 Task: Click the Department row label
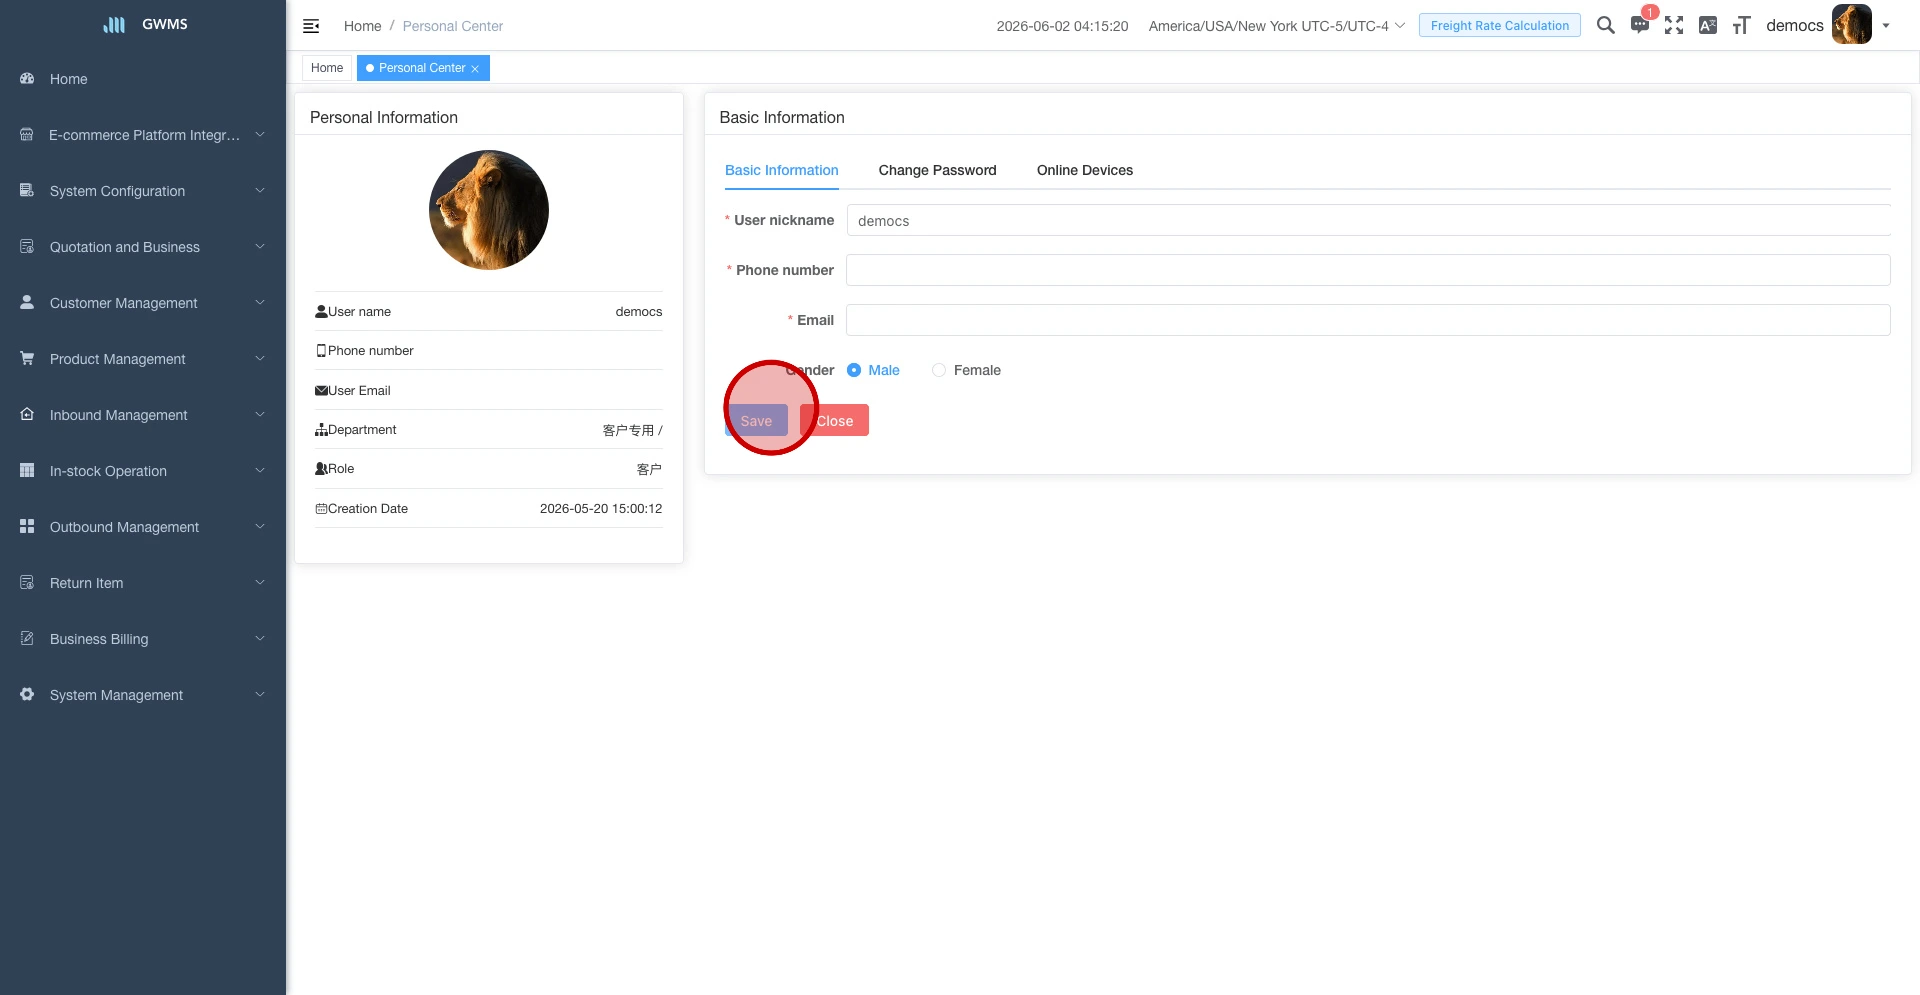click(x=362, y=430)
